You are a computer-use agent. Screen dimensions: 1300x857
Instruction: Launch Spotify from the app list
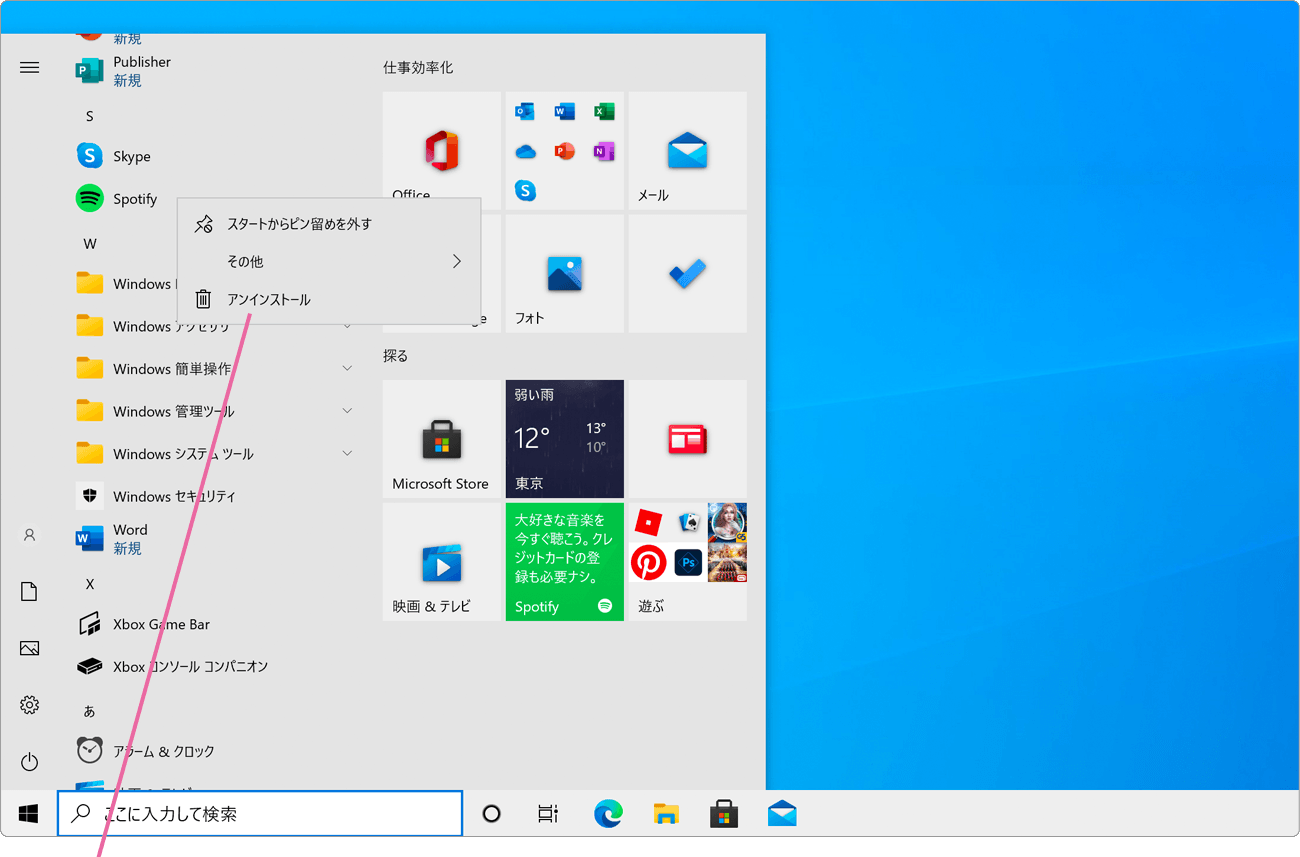coord(117,198)
